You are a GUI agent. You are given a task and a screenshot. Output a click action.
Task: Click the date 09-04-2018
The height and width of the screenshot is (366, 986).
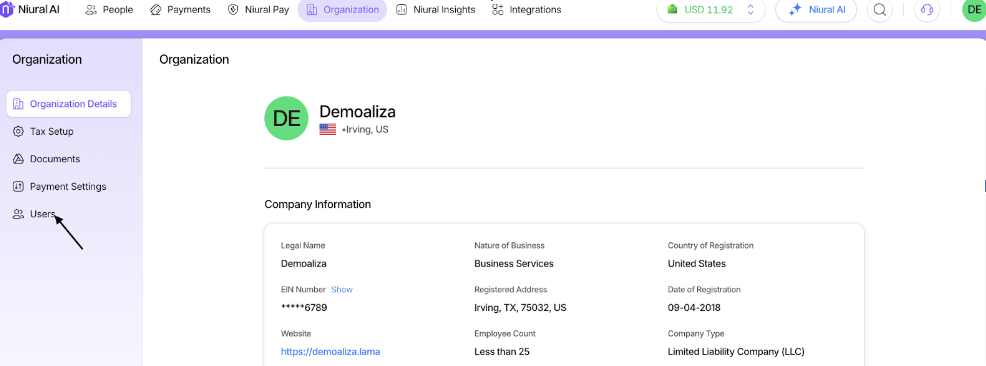pos(694,308)
